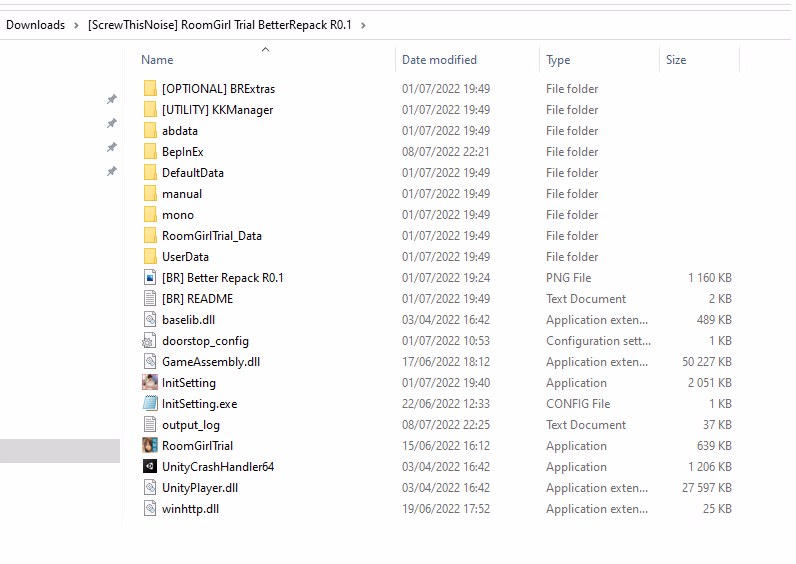The image size is (796, 564).
Task: Sort files by Type column header
Action: pyautogui.click(x=558, y=60)
